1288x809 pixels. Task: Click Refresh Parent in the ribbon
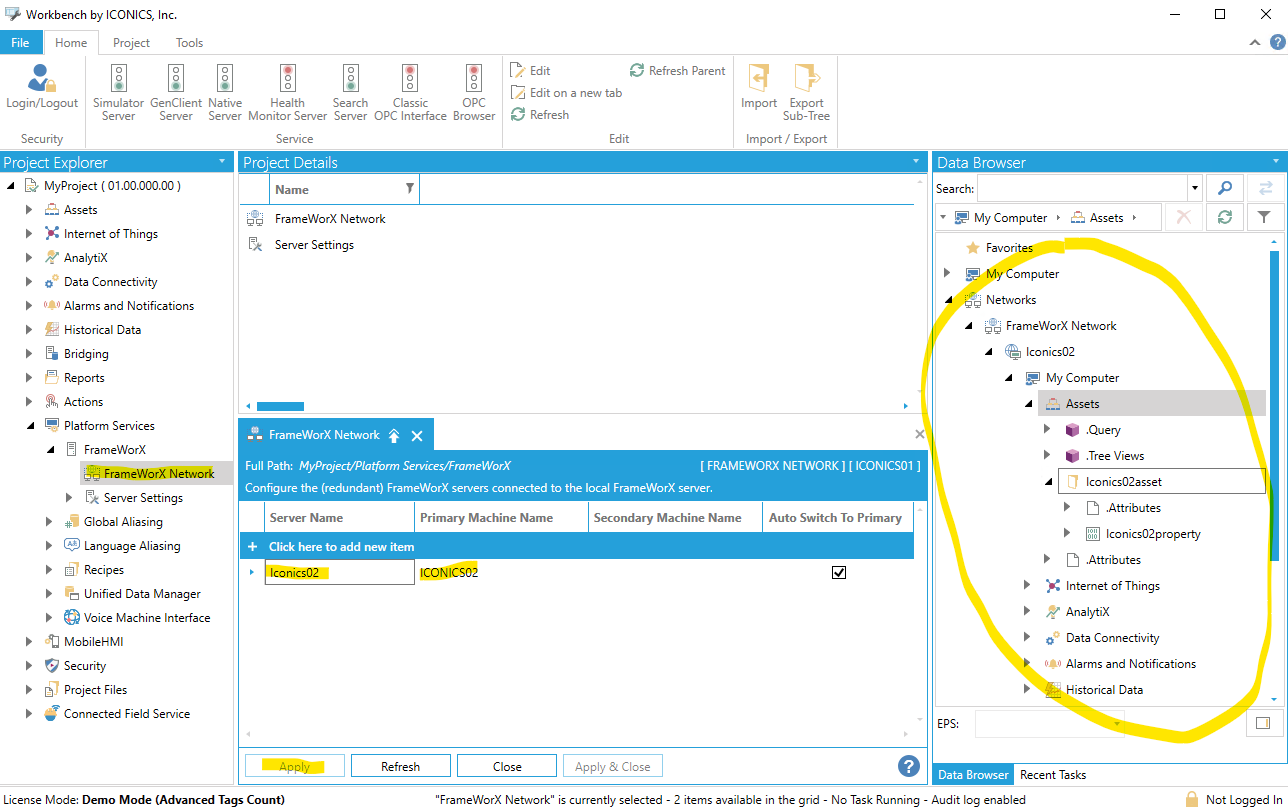pyautogui.click(x=677, y=70)
